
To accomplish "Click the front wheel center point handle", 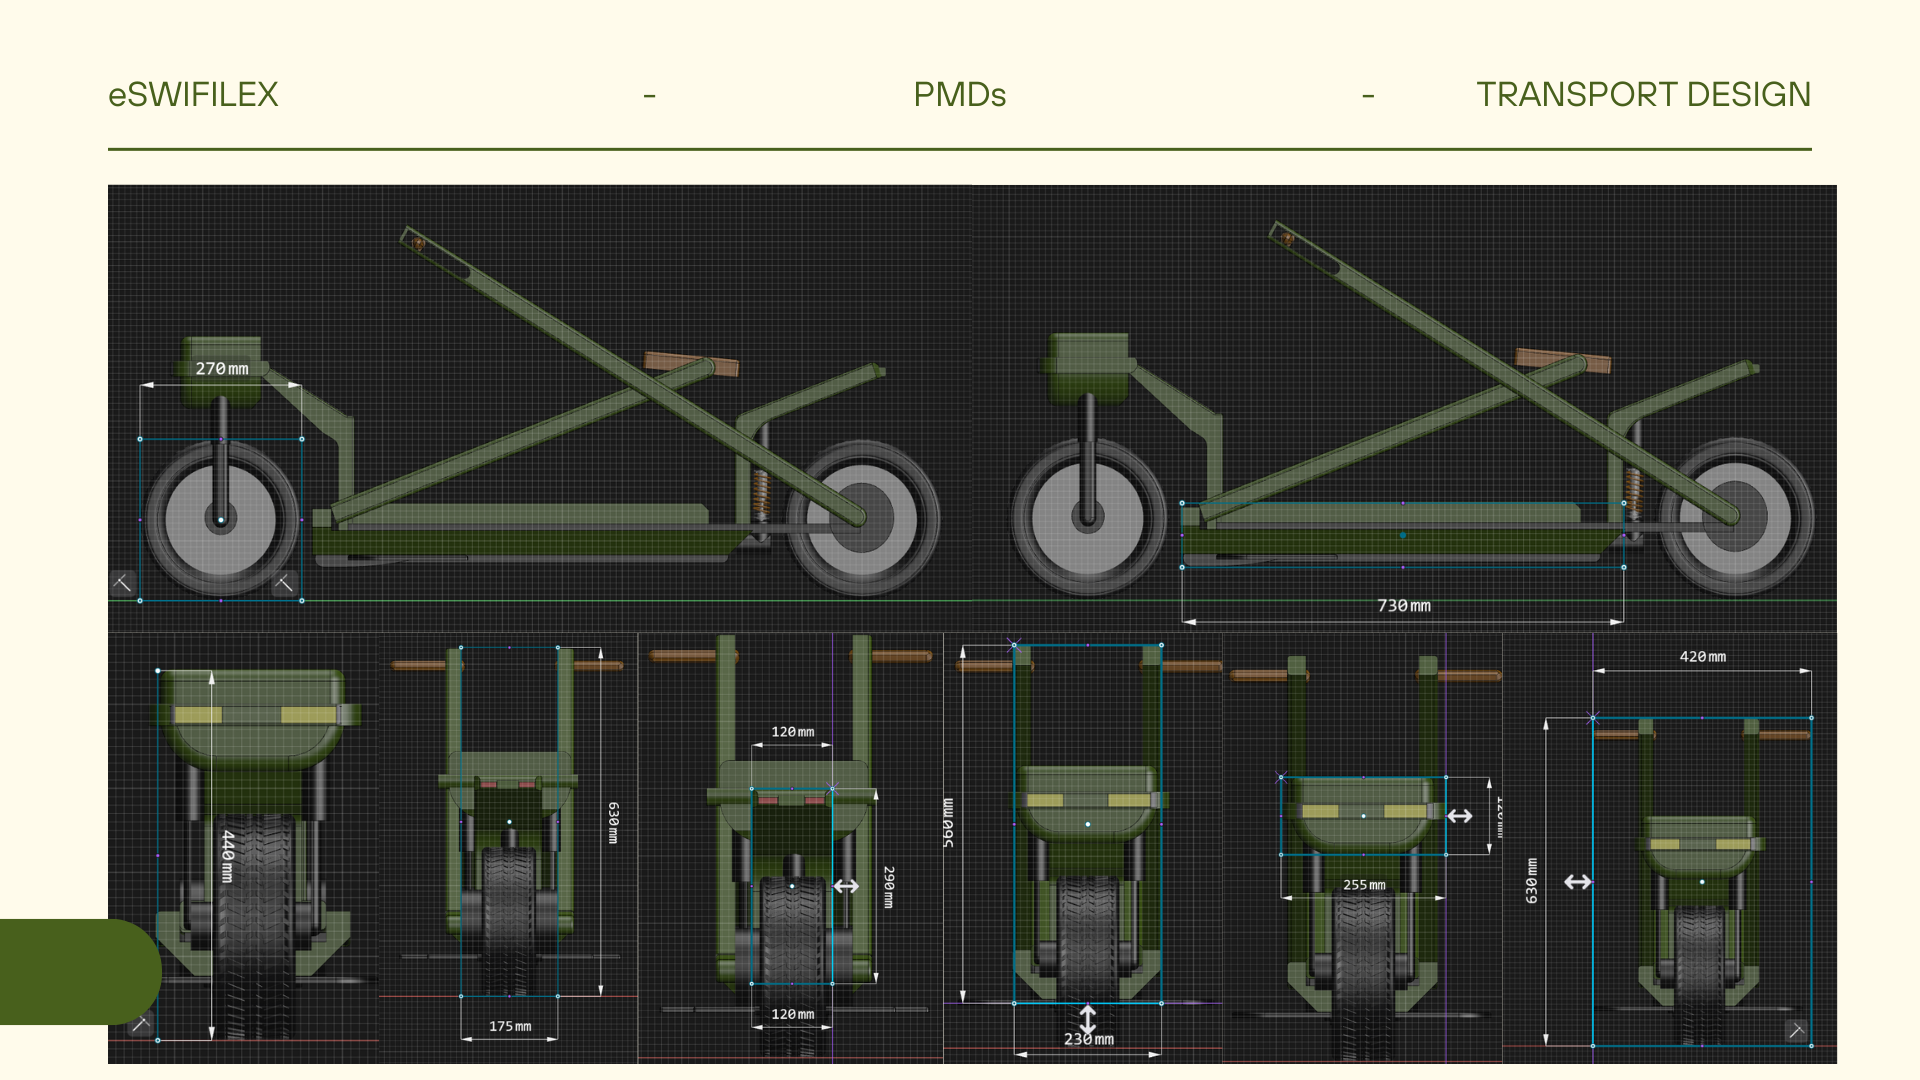I will 221,520.
